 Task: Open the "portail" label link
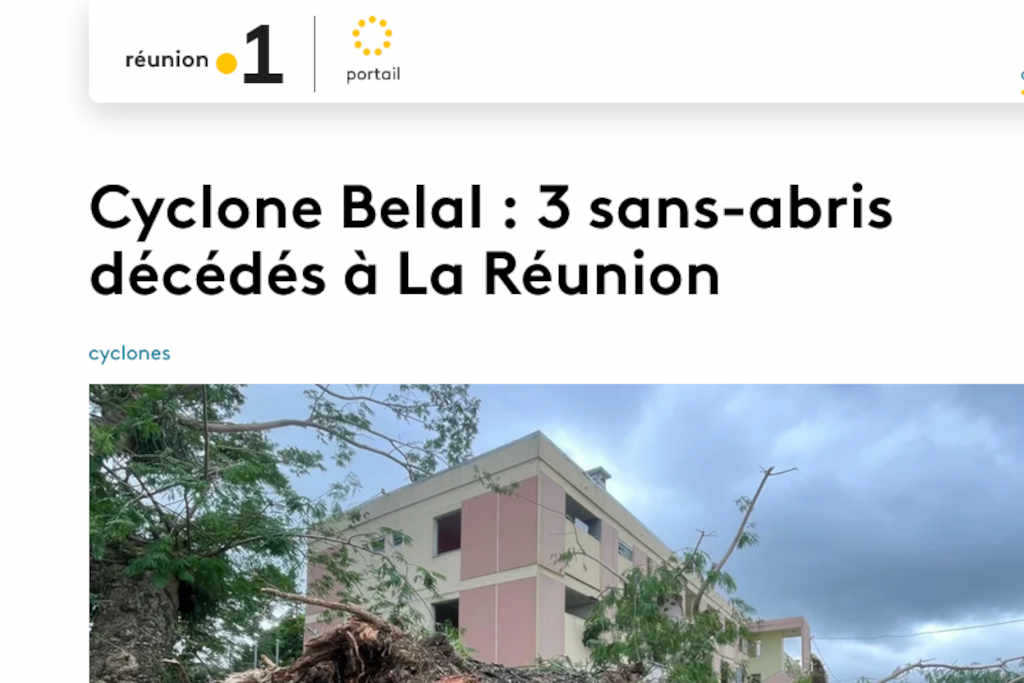click(373, 74)
